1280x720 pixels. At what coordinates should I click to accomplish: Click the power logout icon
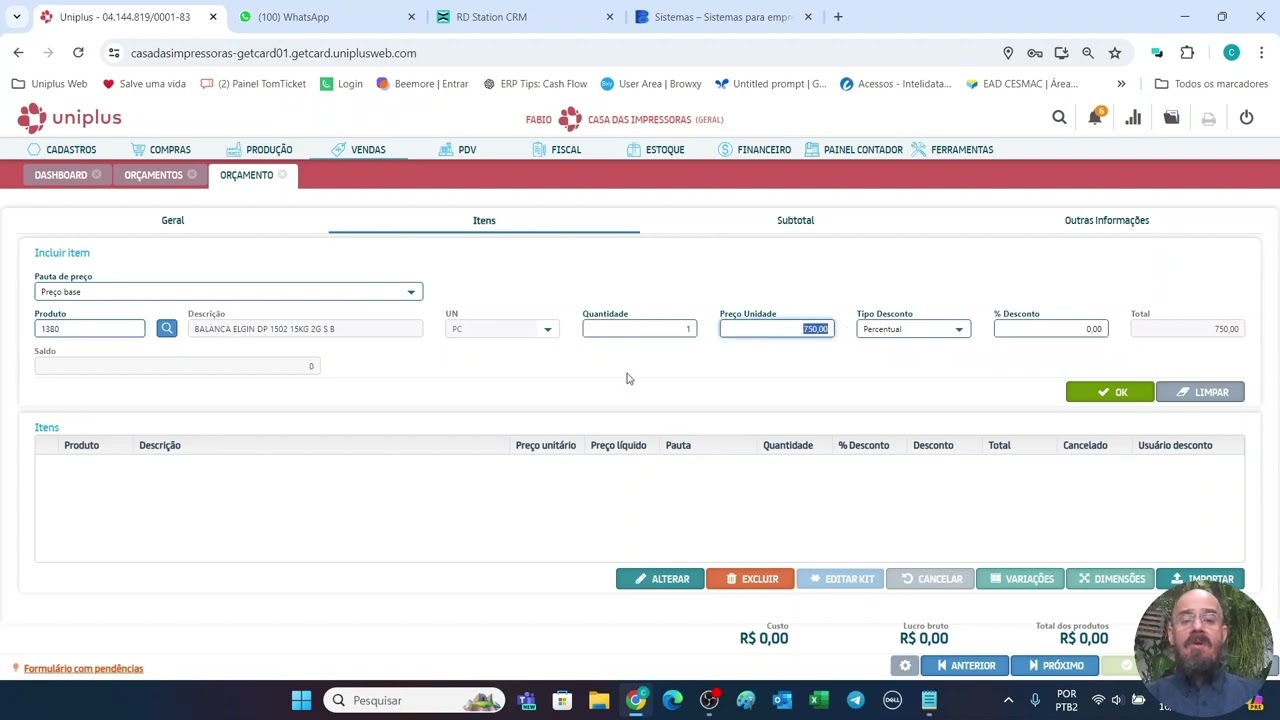1246,118
